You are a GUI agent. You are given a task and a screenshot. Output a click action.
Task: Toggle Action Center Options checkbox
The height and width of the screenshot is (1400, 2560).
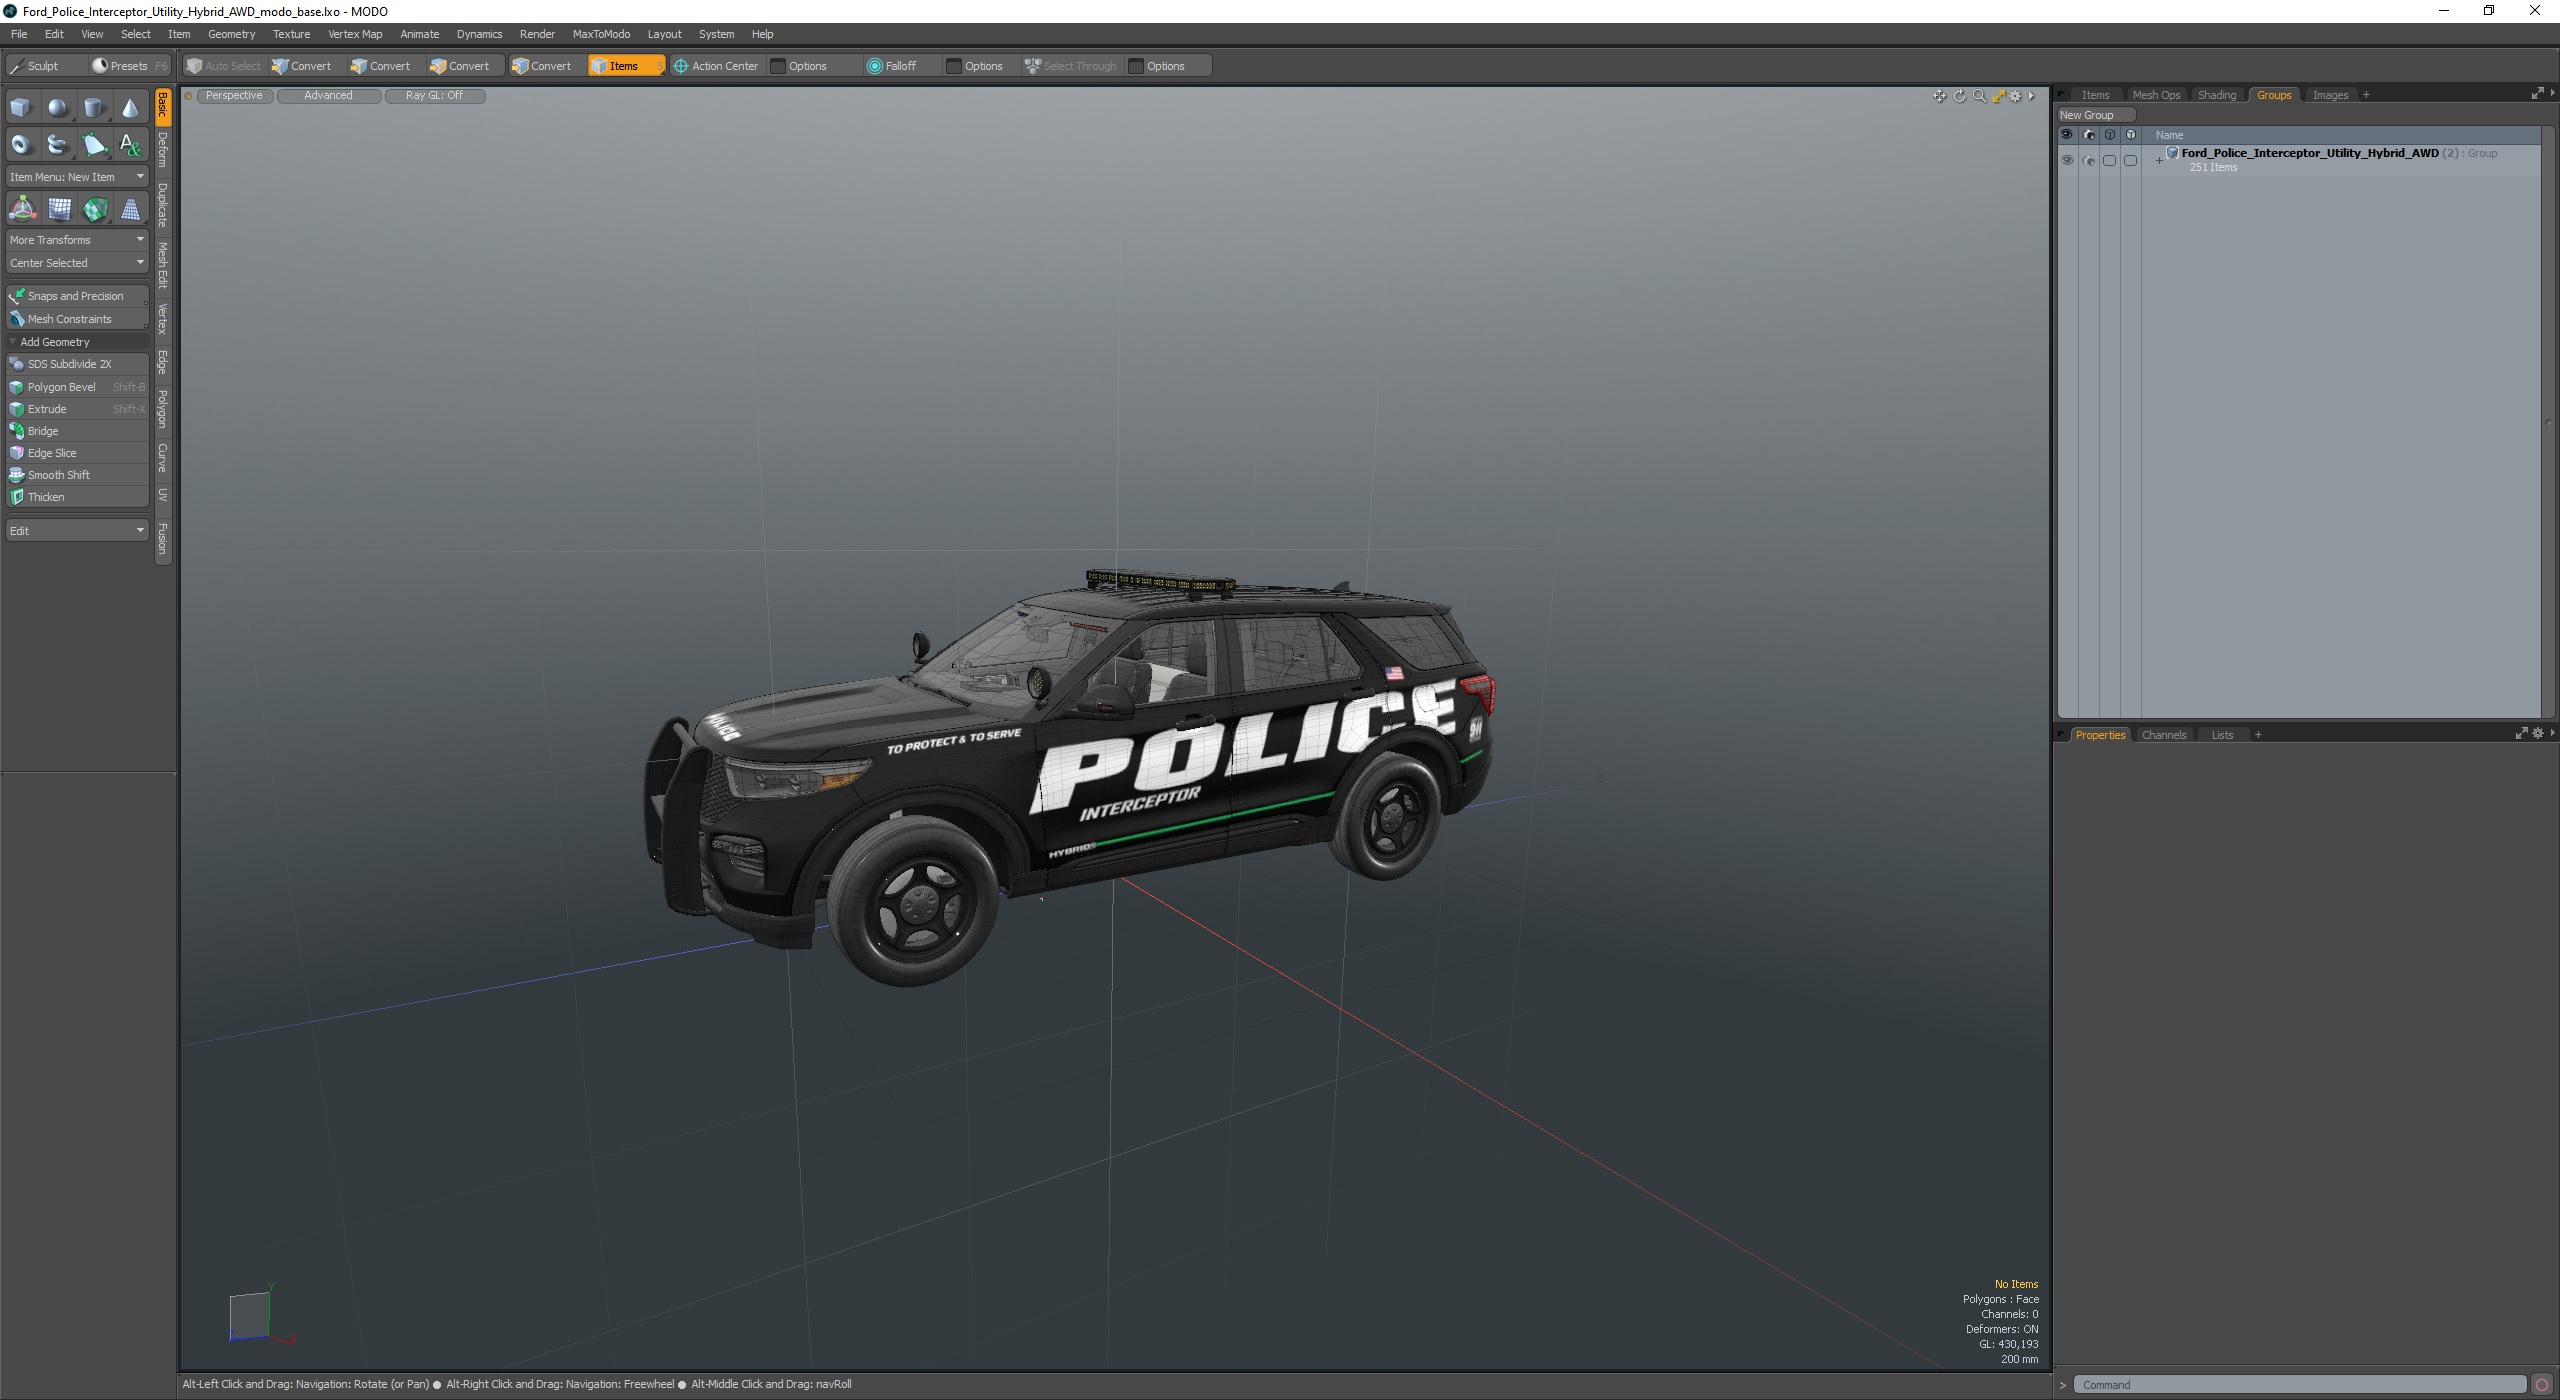778,66
